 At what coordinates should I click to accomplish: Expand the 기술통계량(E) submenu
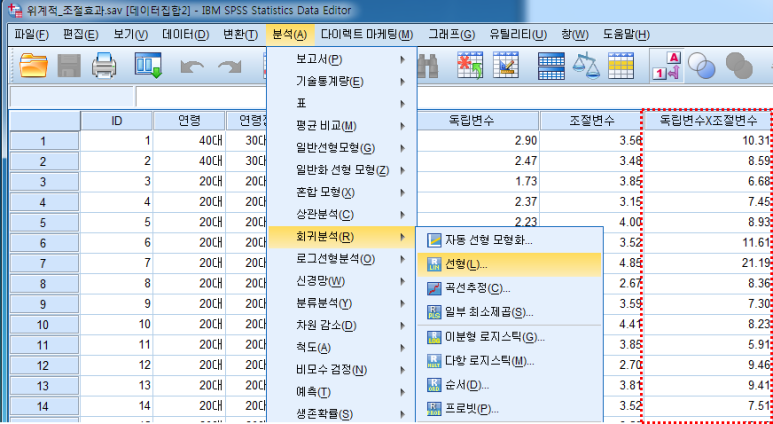point(340,81)
